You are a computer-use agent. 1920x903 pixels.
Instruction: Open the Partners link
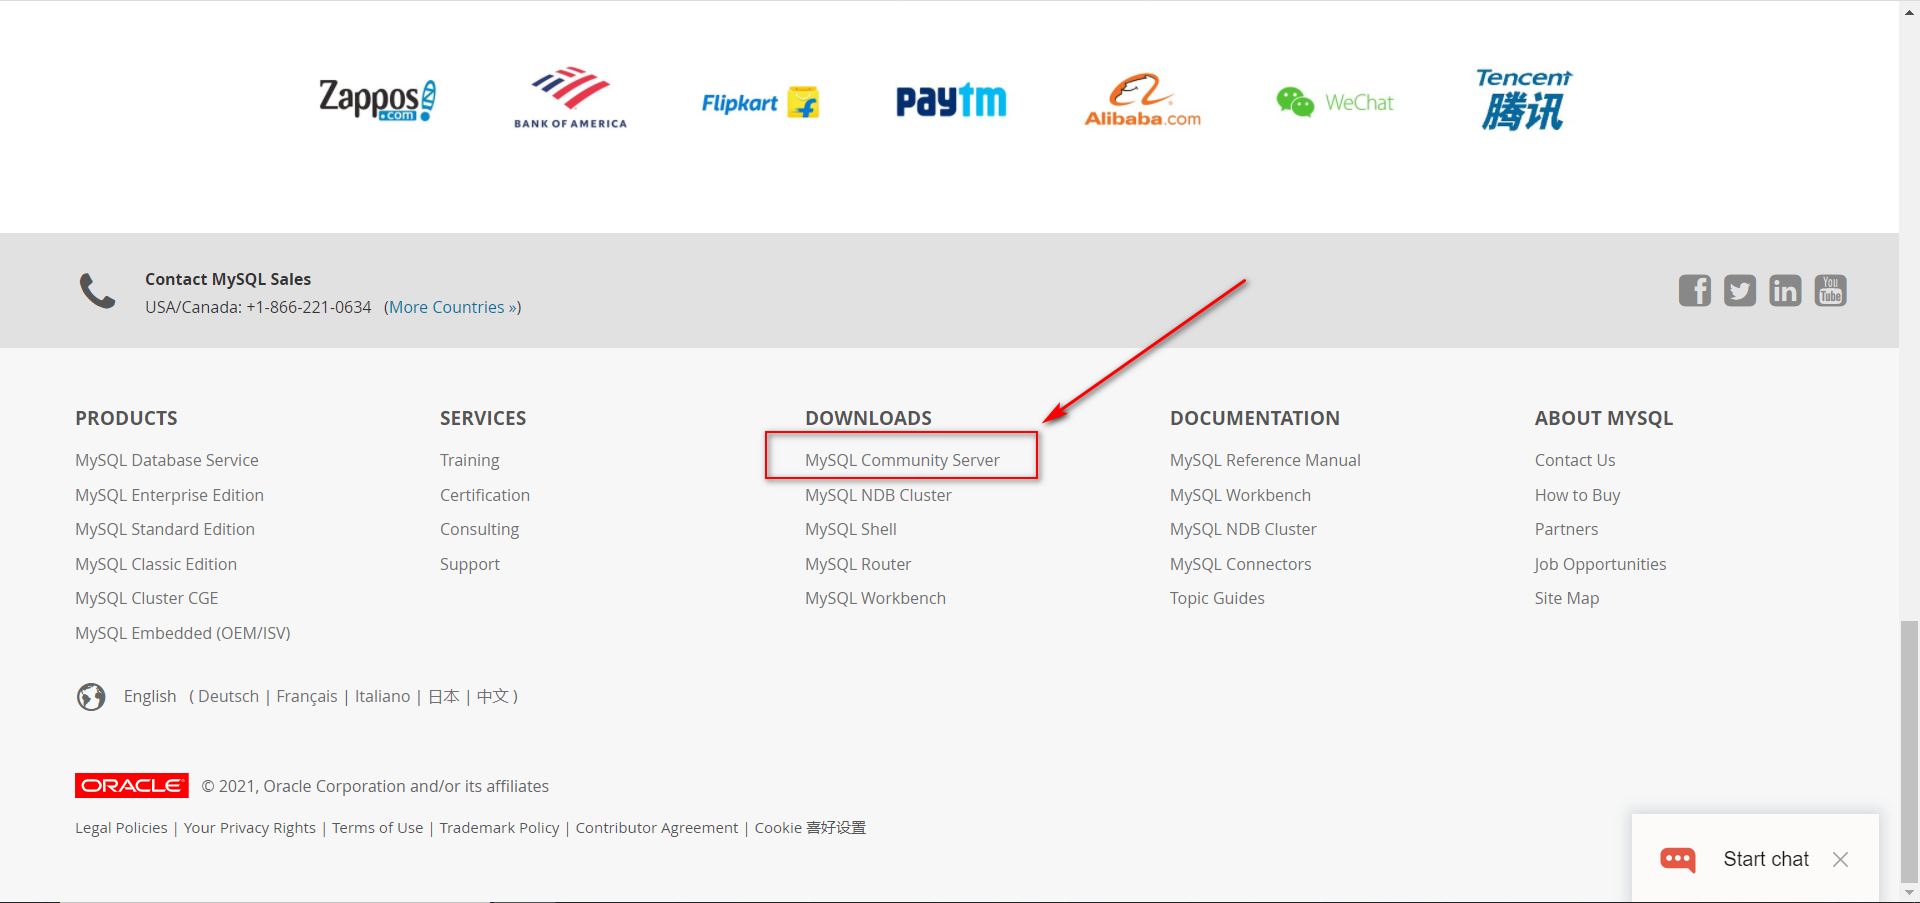coord(1566,529)
